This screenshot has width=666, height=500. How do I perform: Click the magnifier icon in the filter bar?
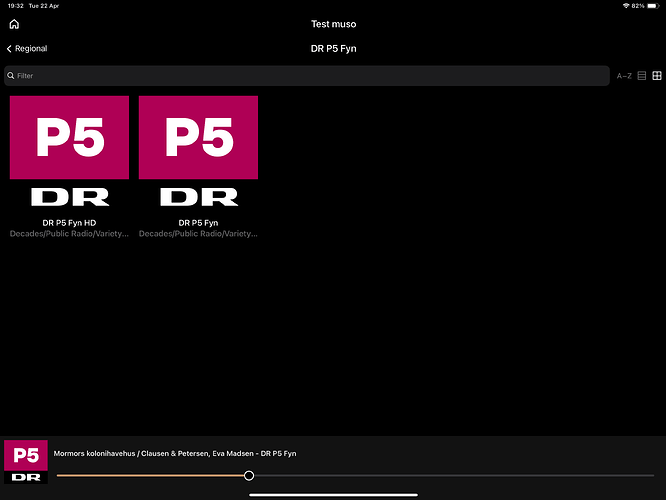pyautogui.click(x=11, y=76)
